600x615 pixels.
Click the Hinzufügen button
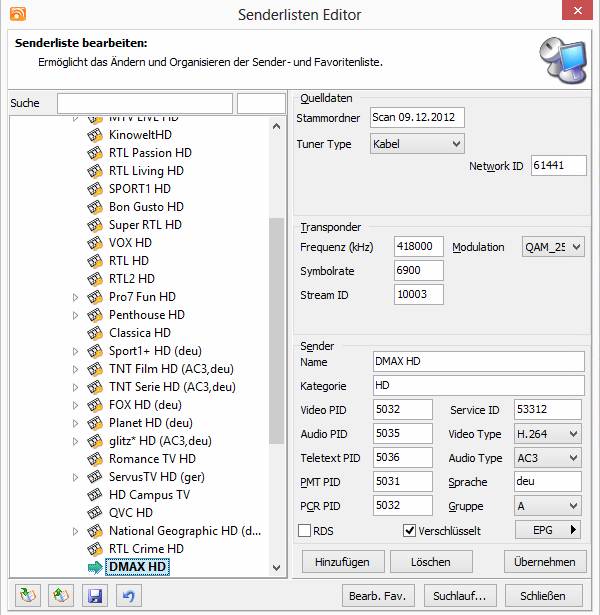click(342, 562)
